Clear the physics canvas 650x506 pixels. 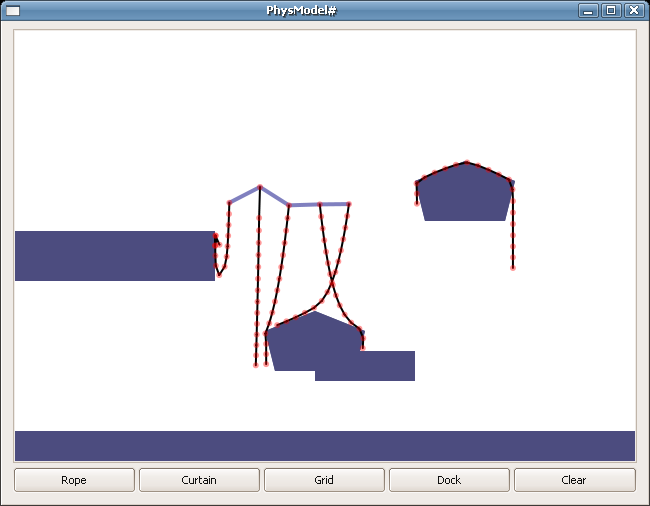[575, 480]
